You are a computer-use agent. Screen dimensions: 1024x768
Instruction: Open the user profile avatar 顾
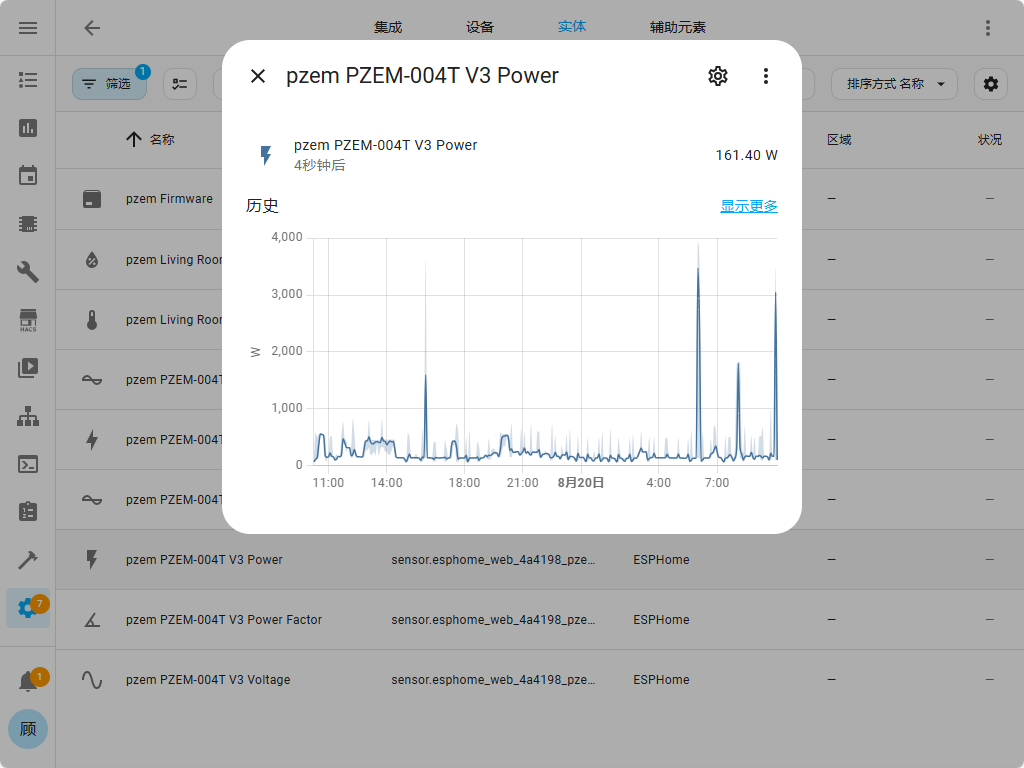pos(28,729)
